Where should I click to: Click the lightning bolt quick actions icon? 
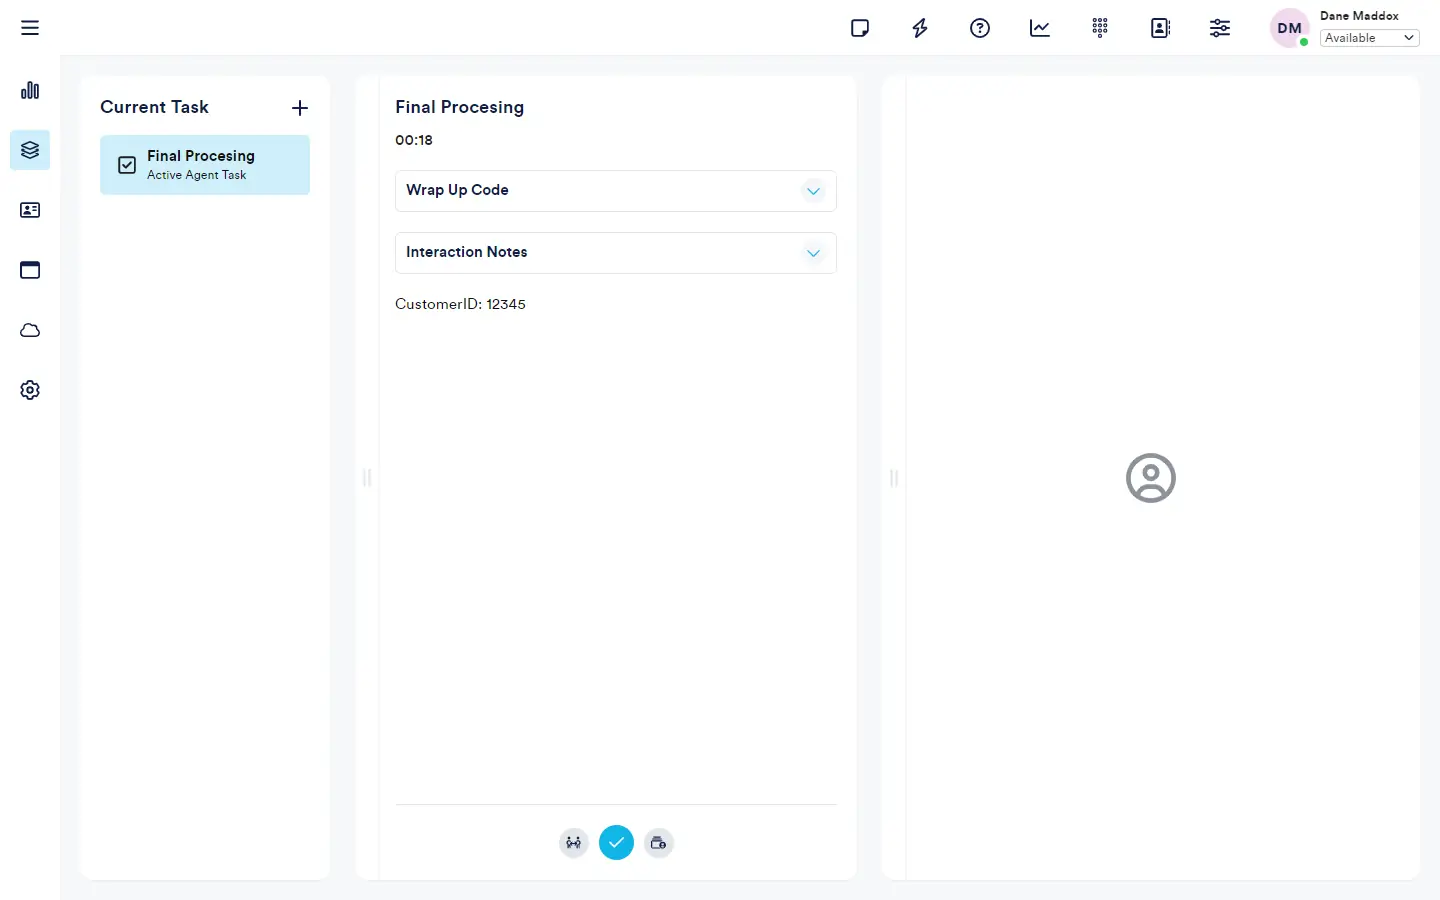920,28
